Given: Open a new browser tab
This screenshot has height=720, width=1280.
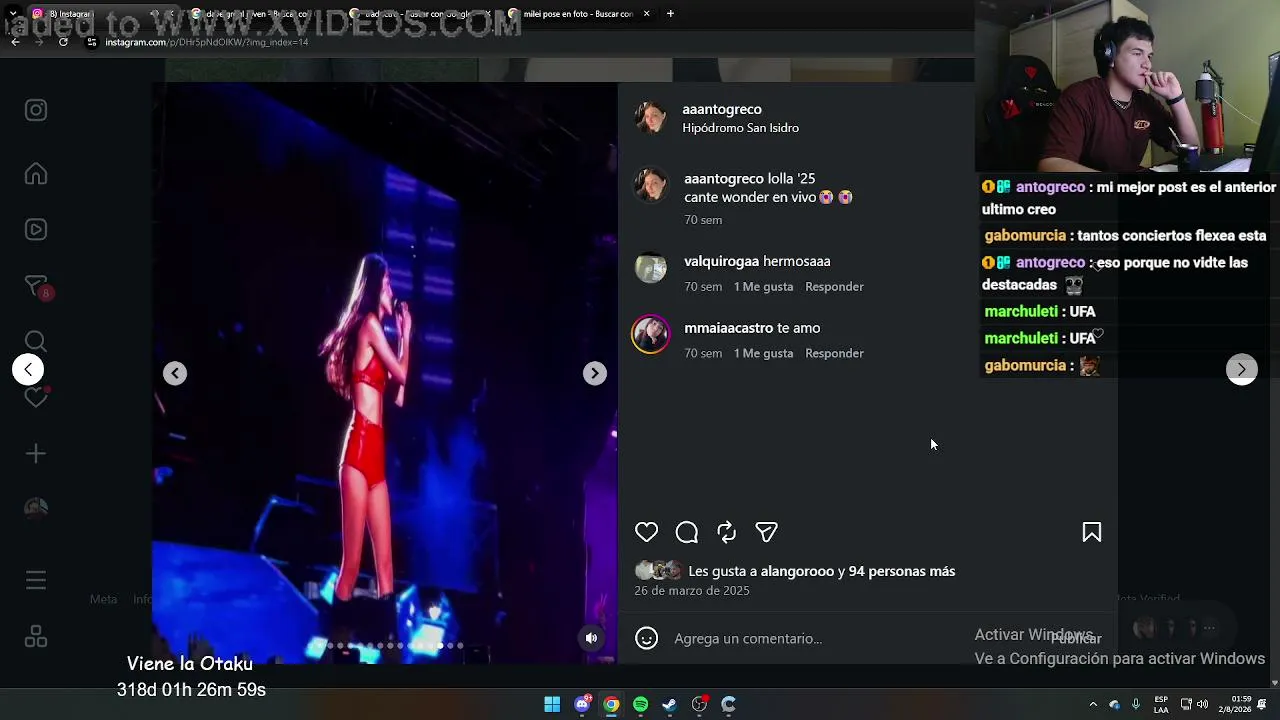Looking at the screenshot, I should (x=670, y=14).
